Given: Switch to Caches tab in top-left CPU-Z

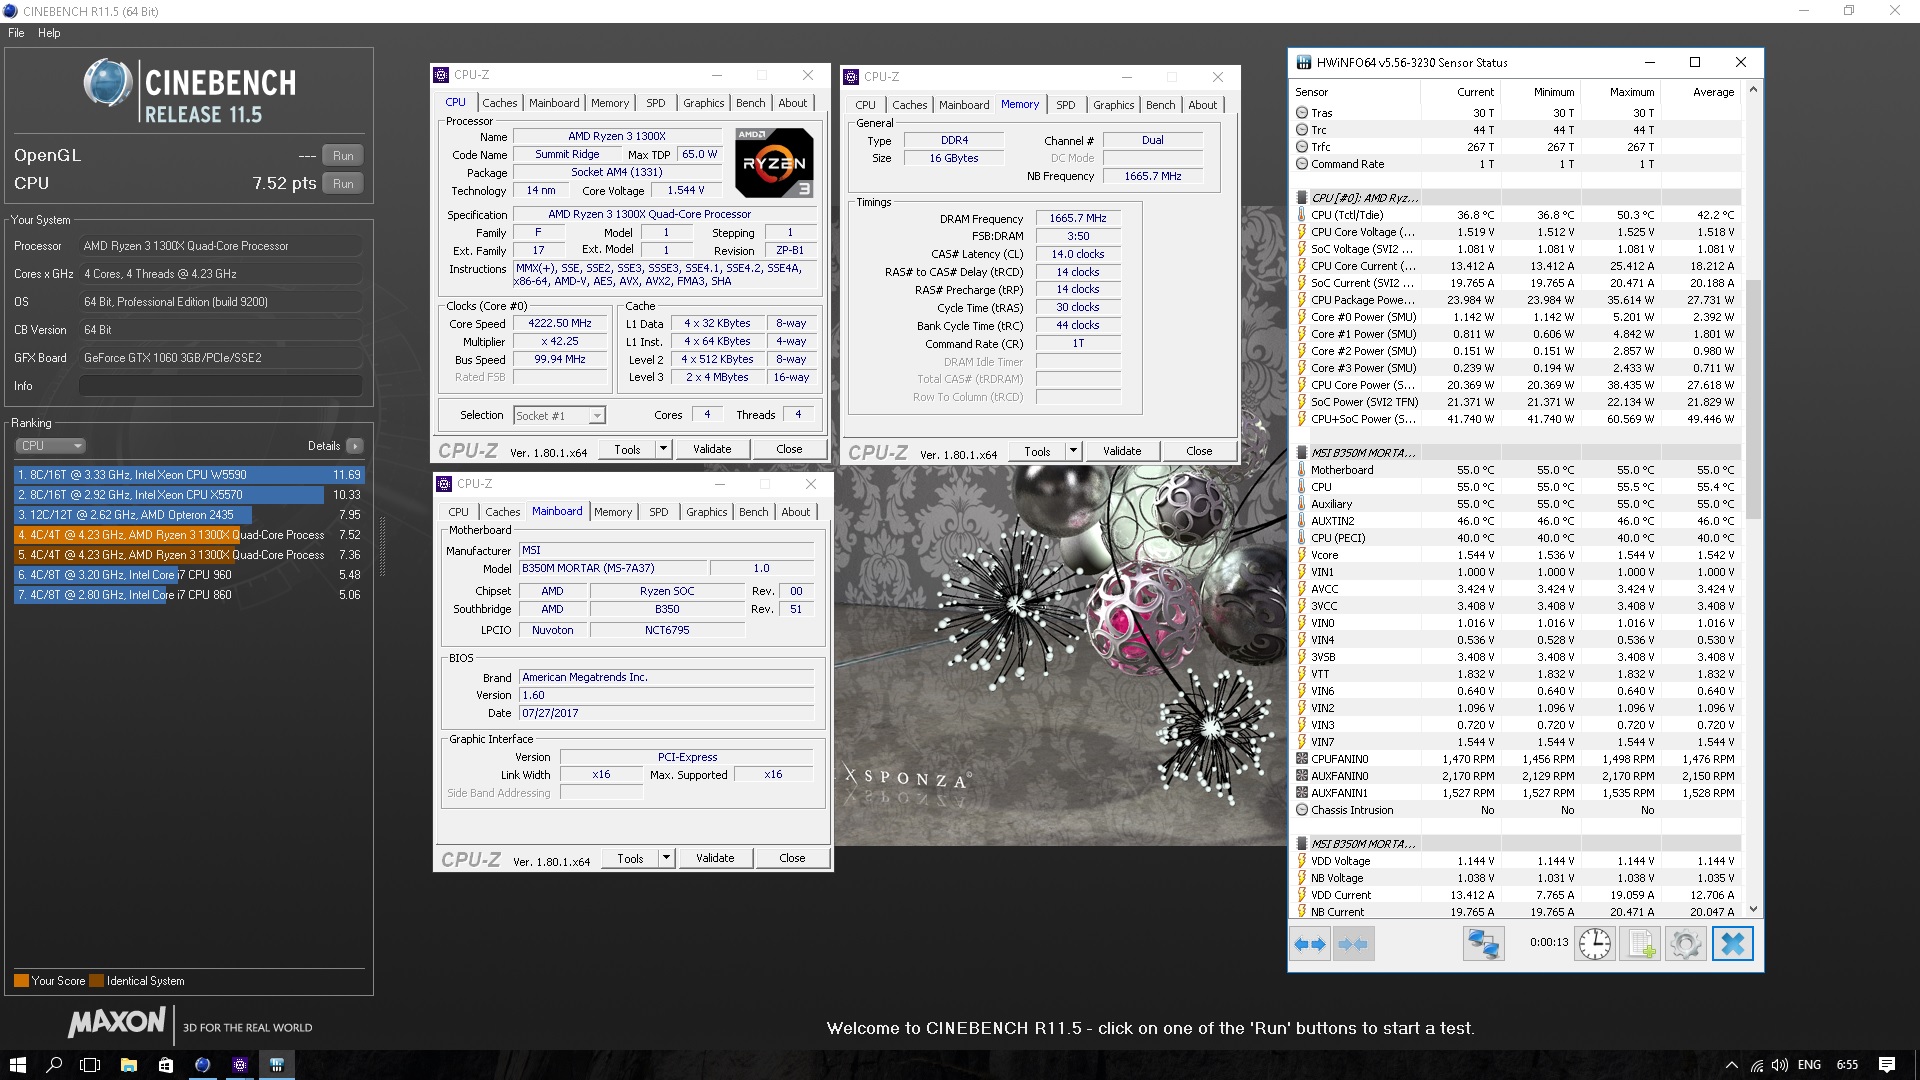Looking at the screenshot, I should [500, 103].
